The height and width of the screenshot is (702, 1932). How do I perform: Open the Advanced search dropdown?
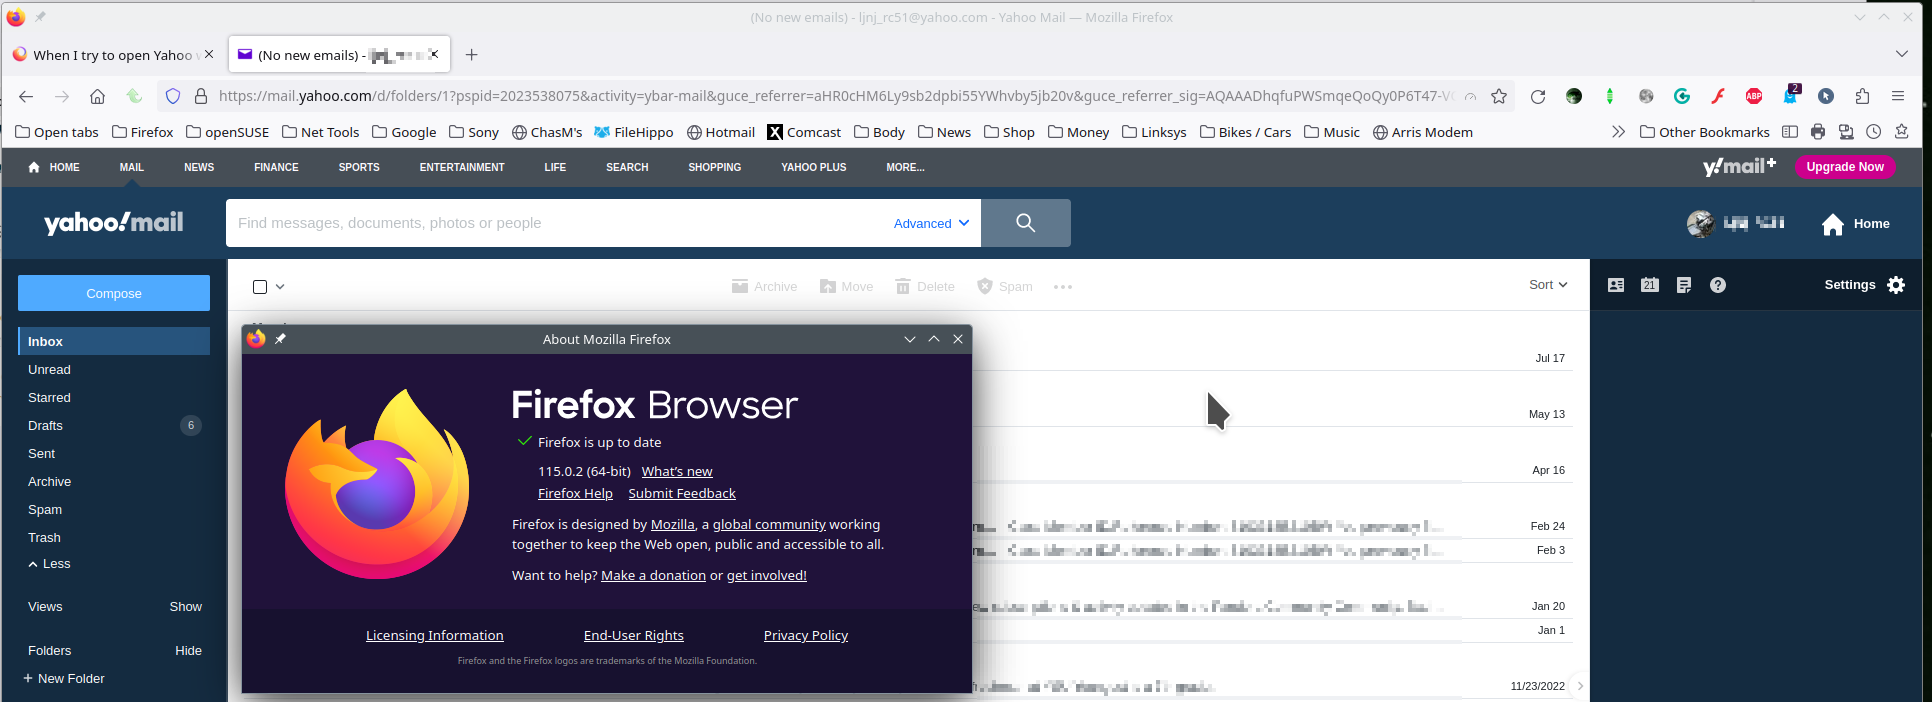coord(931,223)
